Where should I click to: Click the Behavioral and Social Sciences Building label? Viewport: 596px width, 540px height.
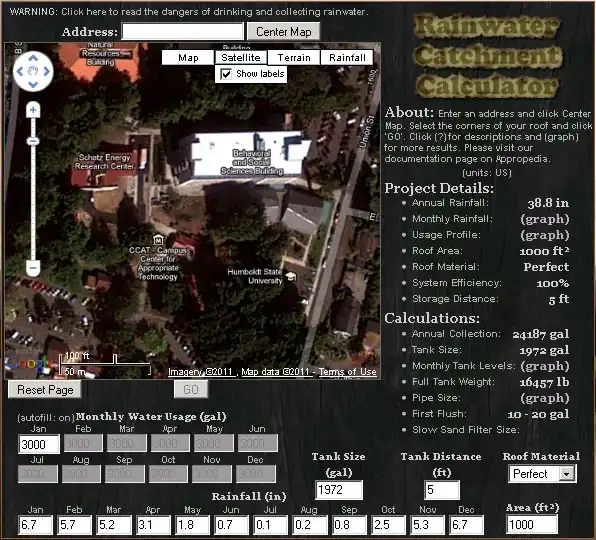click(252, 162)
